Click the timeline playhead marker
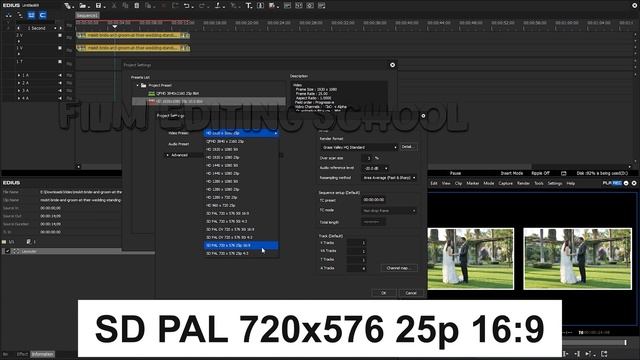This screenshot has height=360, width=640. click(115, 27)
